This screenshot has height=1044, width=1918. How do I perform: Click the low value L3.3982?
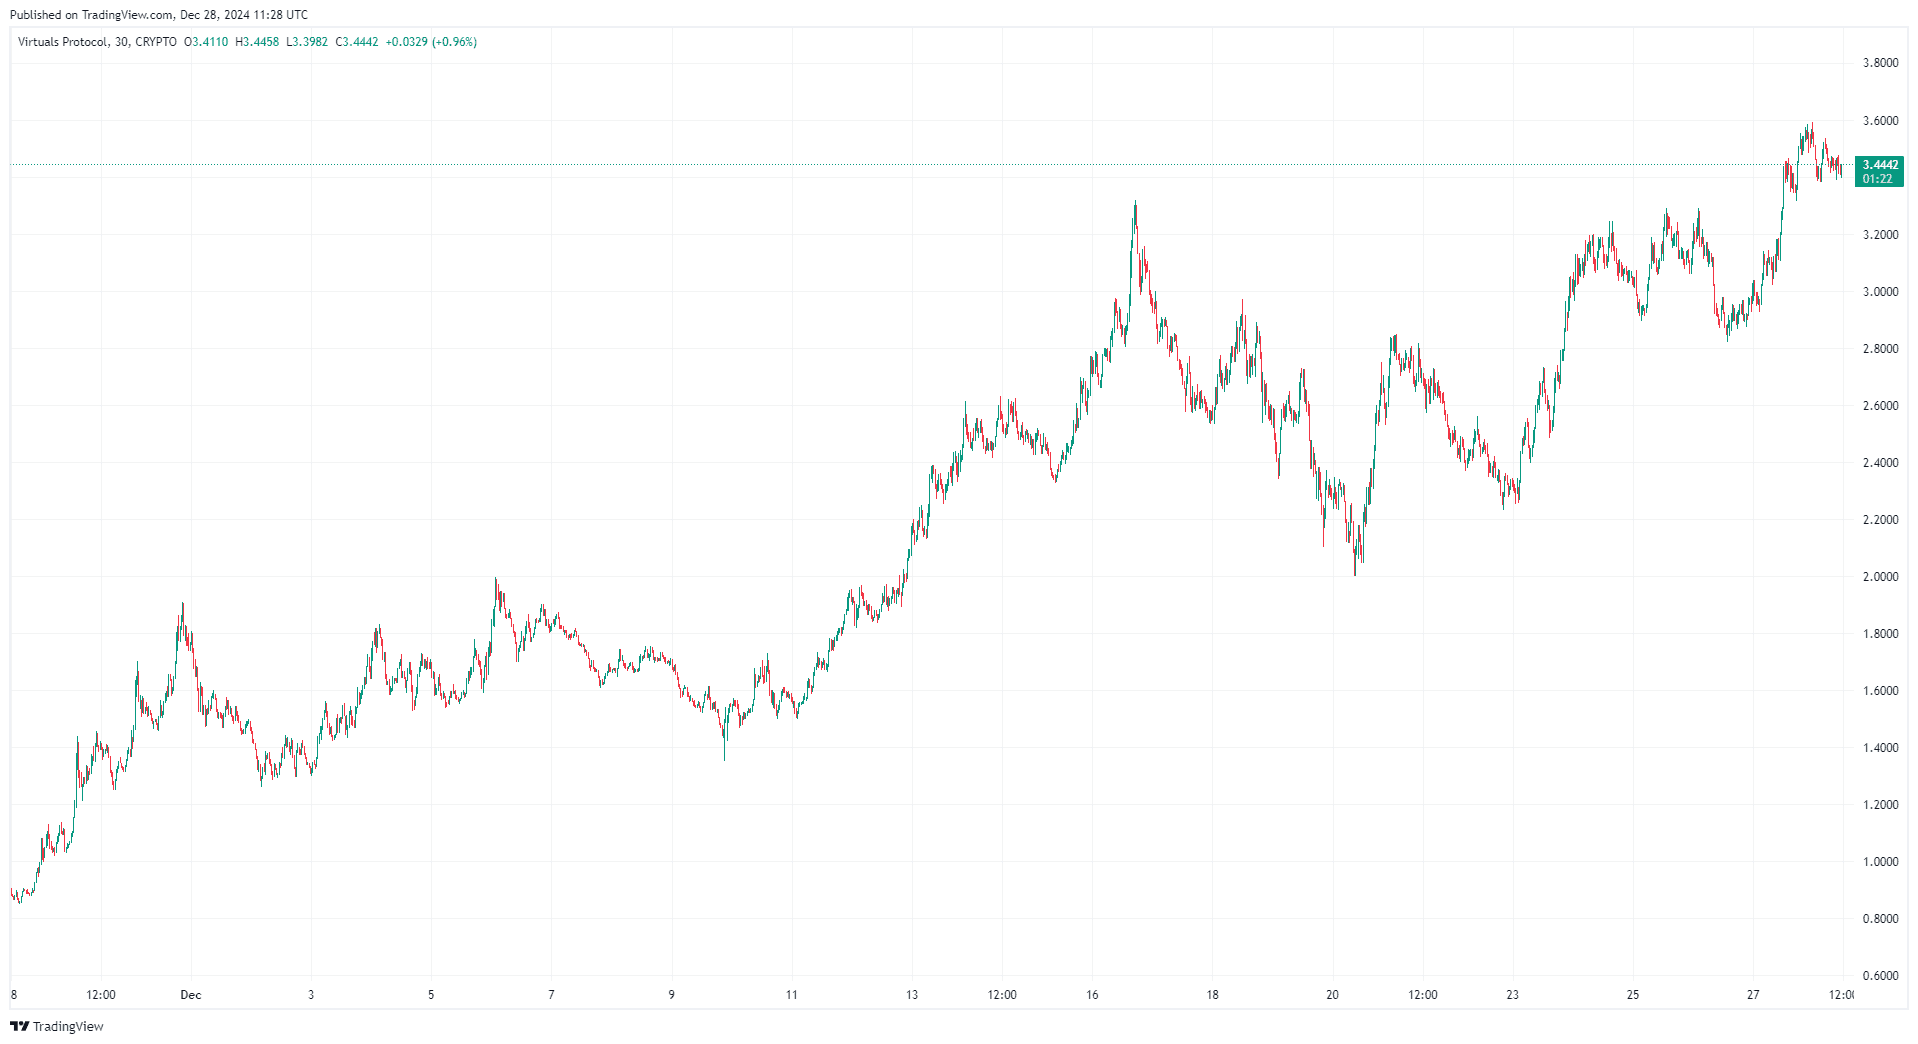click(307, 42)
